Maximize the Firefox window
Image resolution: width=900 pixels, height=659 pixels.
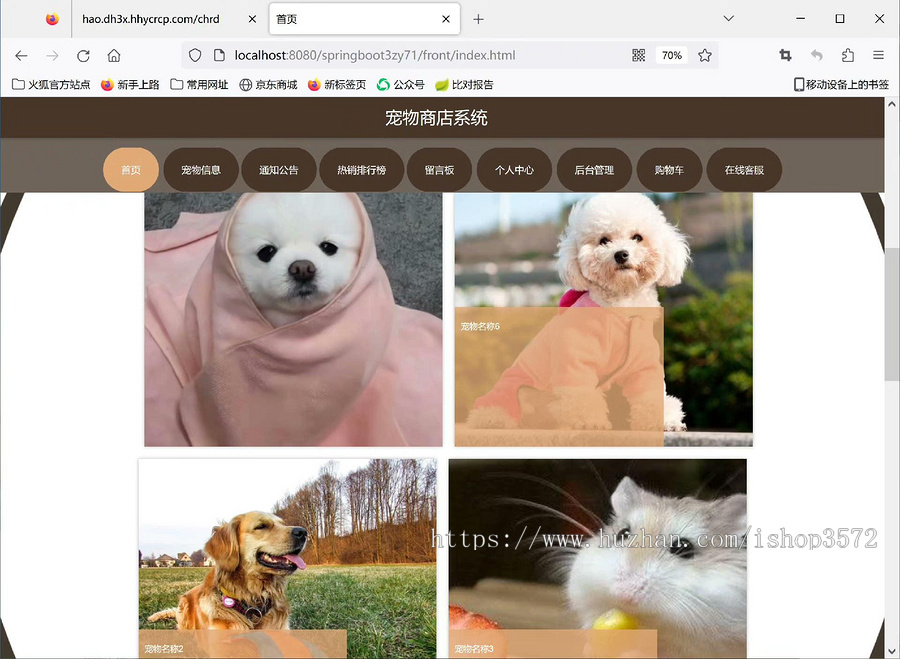[840, 18]
